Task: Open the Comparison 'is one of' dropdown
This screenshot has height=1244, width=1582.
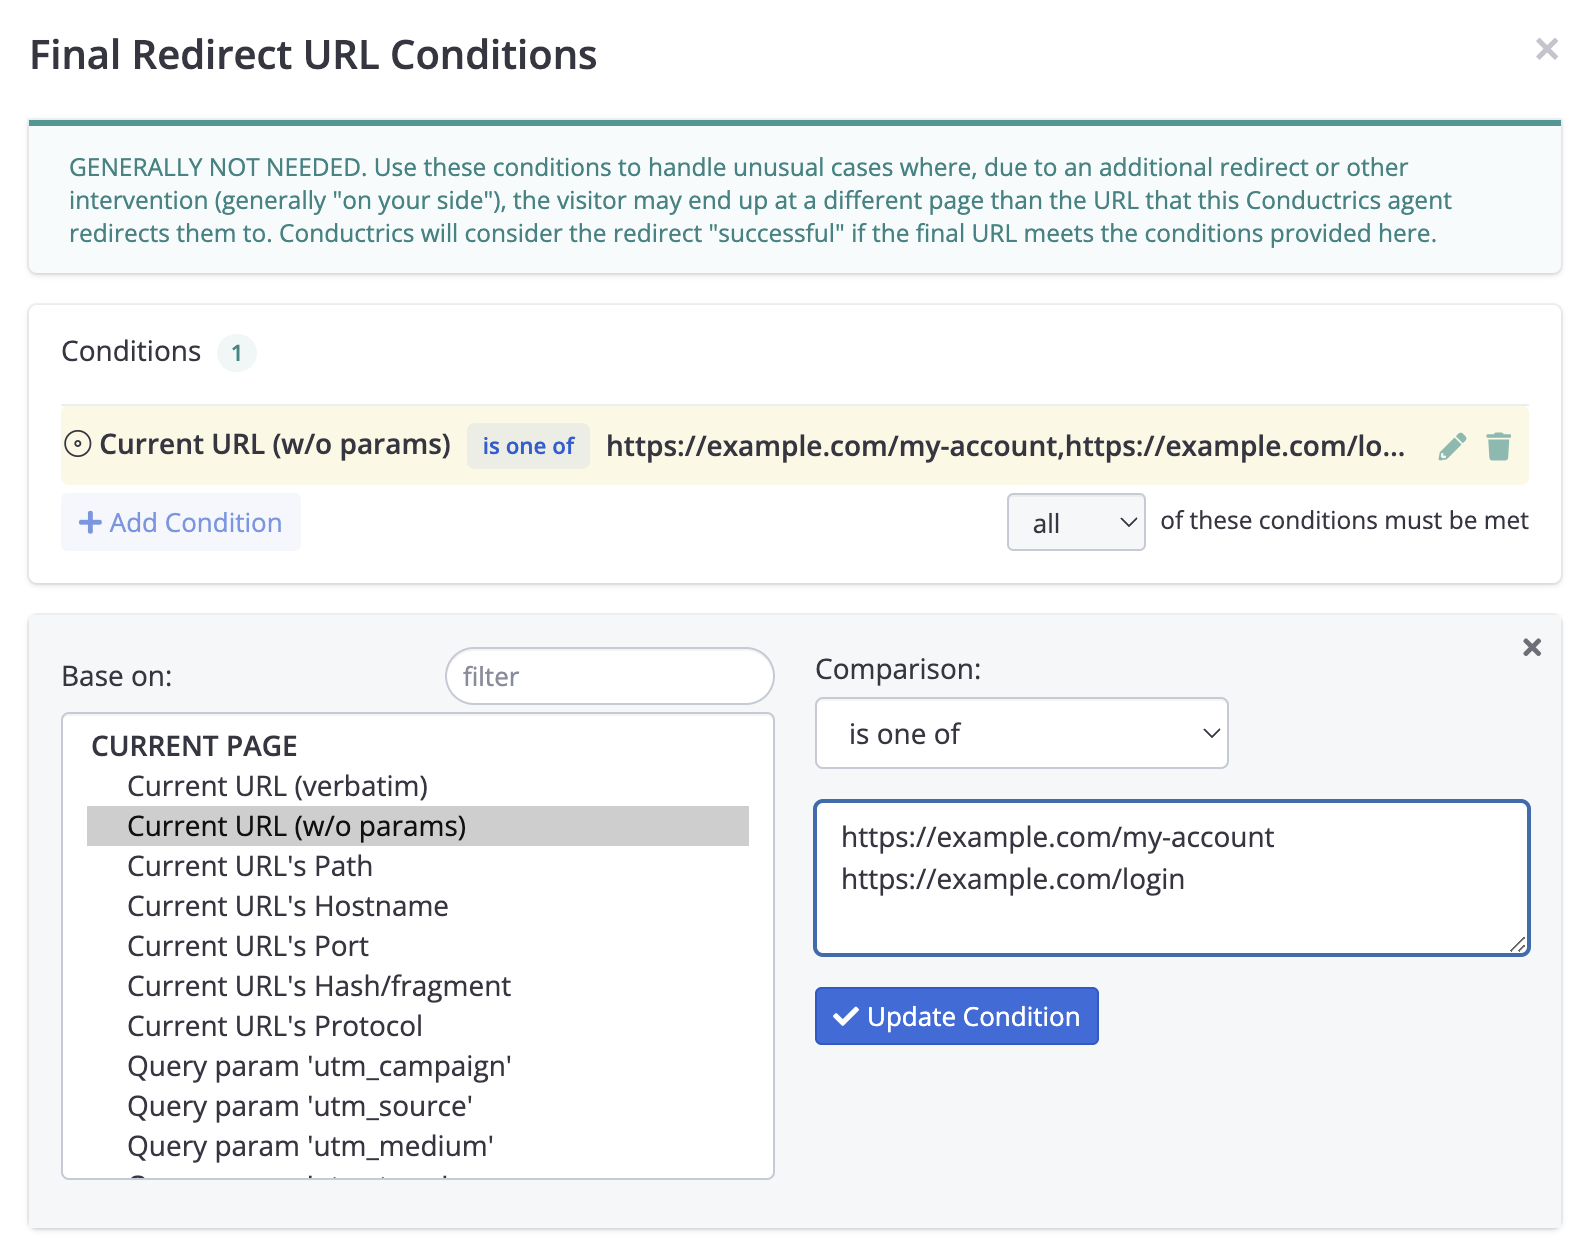Action: (1021, 733)
